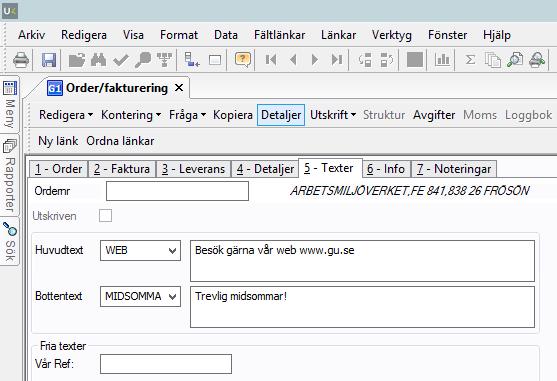This screenshot has height=381, width=557.
Task: Click the Trevlig midsommar text area
Action: pyautogui.click(x=362, y=307)
